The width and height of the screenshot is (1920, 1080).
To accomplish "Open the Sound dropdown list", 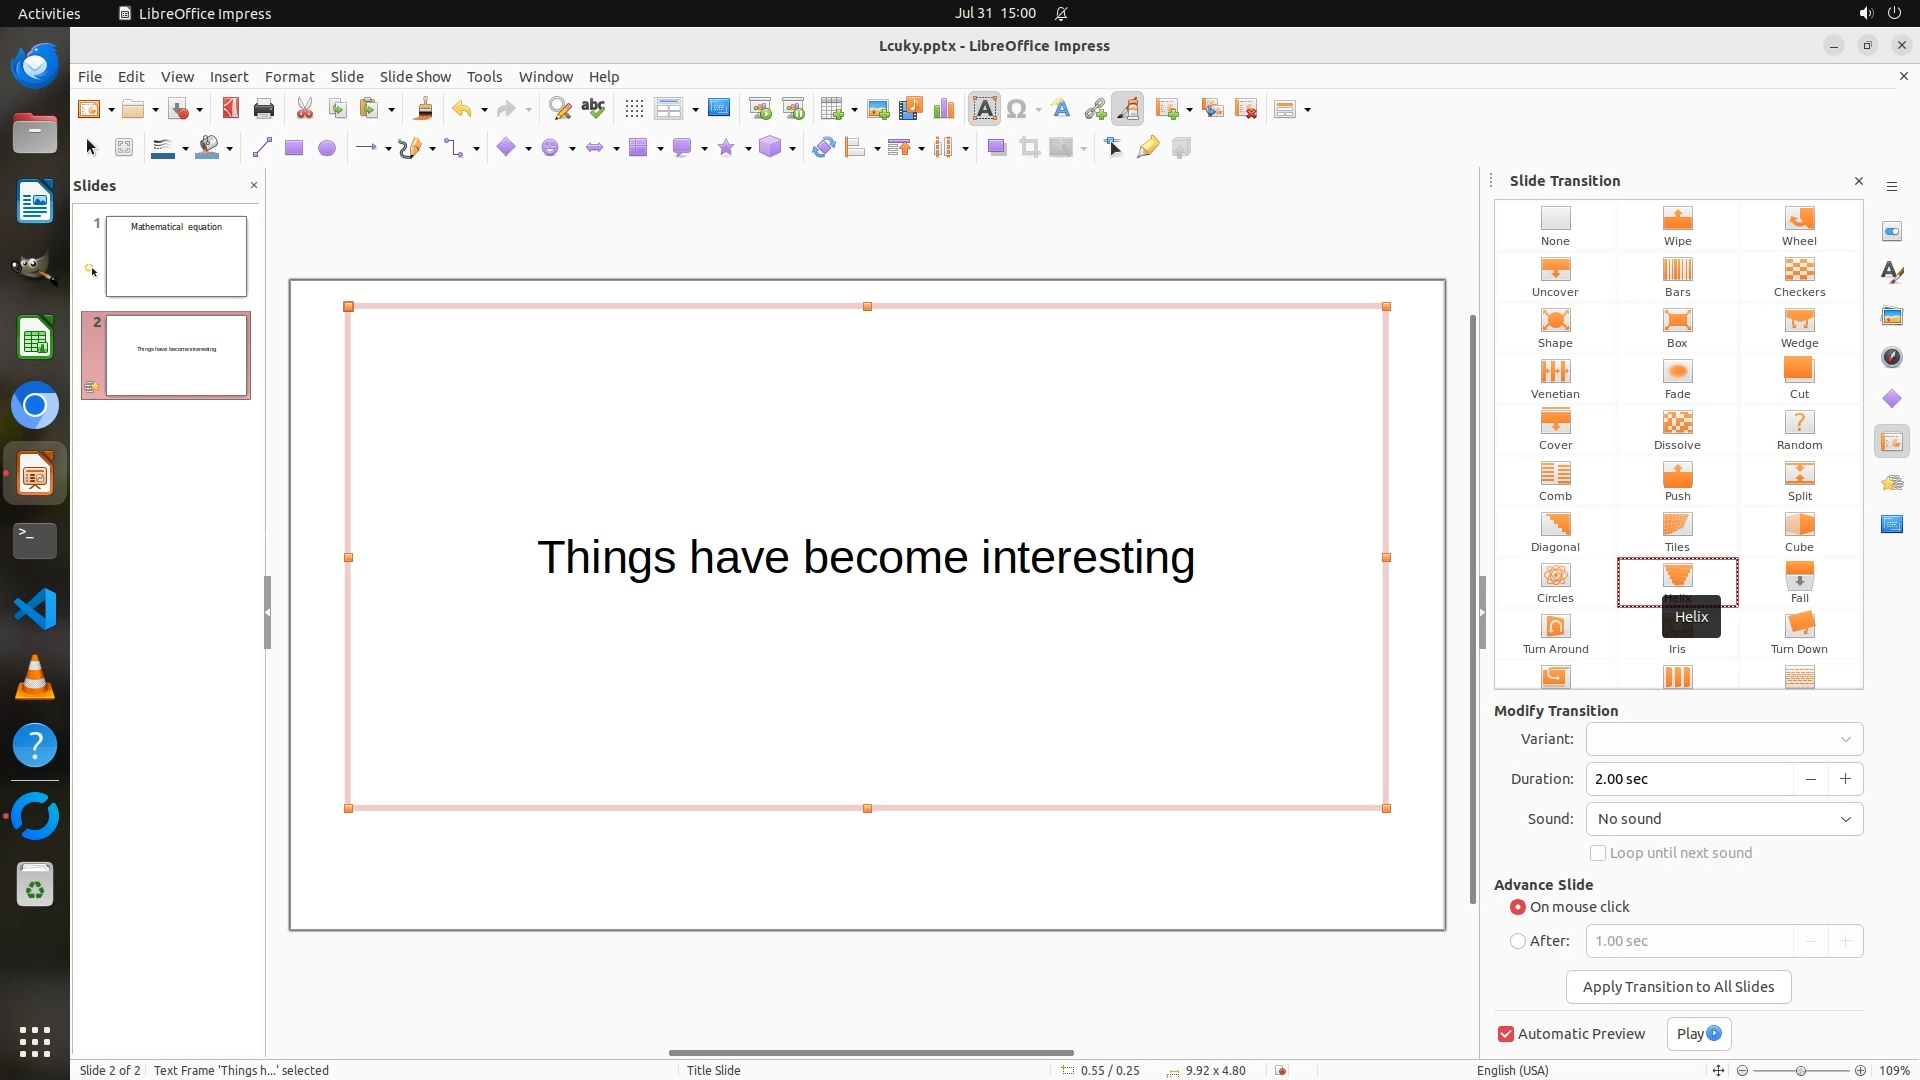I will pos(1723,819).
